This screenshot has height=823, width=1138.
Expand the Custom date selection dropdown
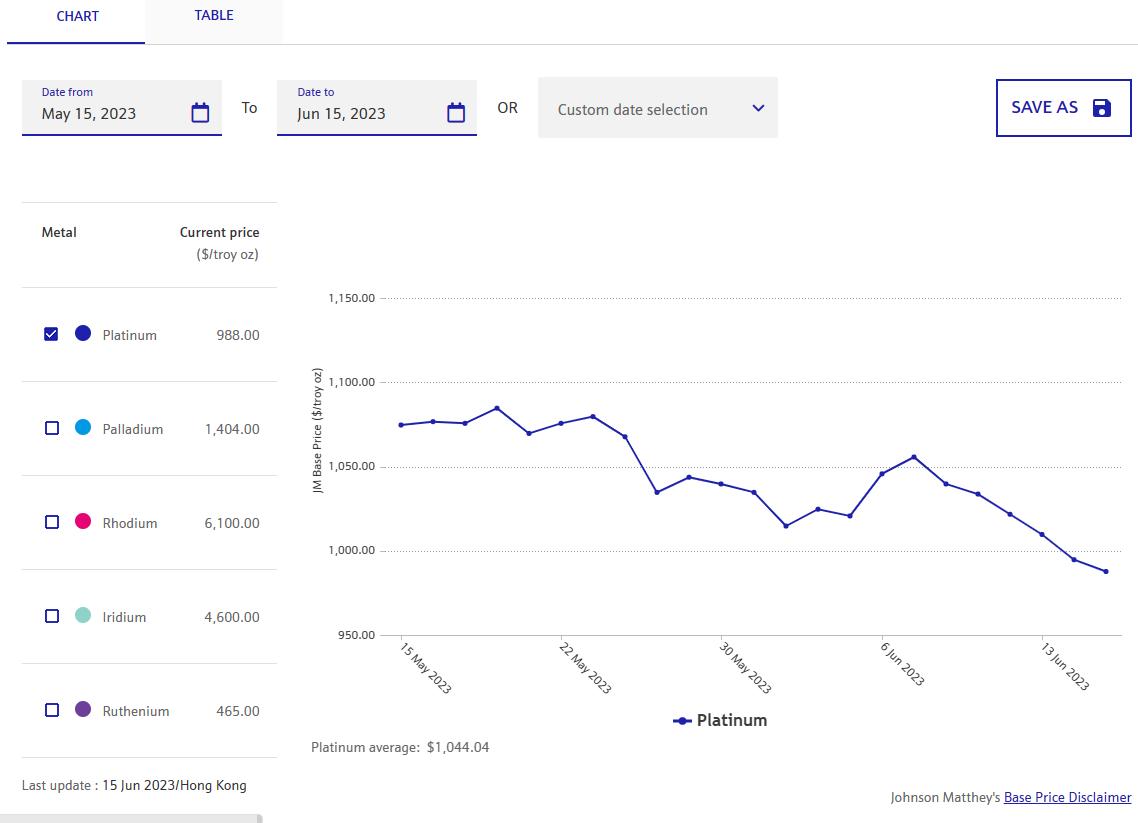[x=657, y=109]
